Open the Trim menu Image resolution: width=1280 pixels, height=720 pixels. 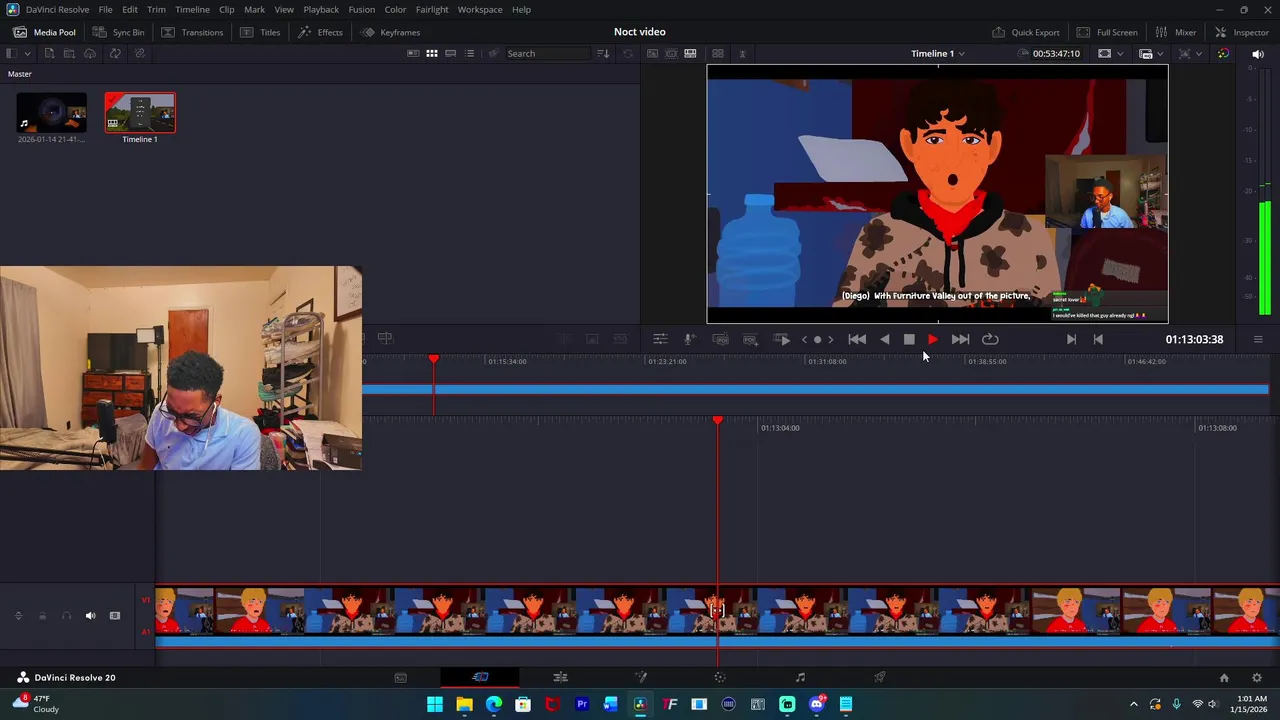point(156,9)
